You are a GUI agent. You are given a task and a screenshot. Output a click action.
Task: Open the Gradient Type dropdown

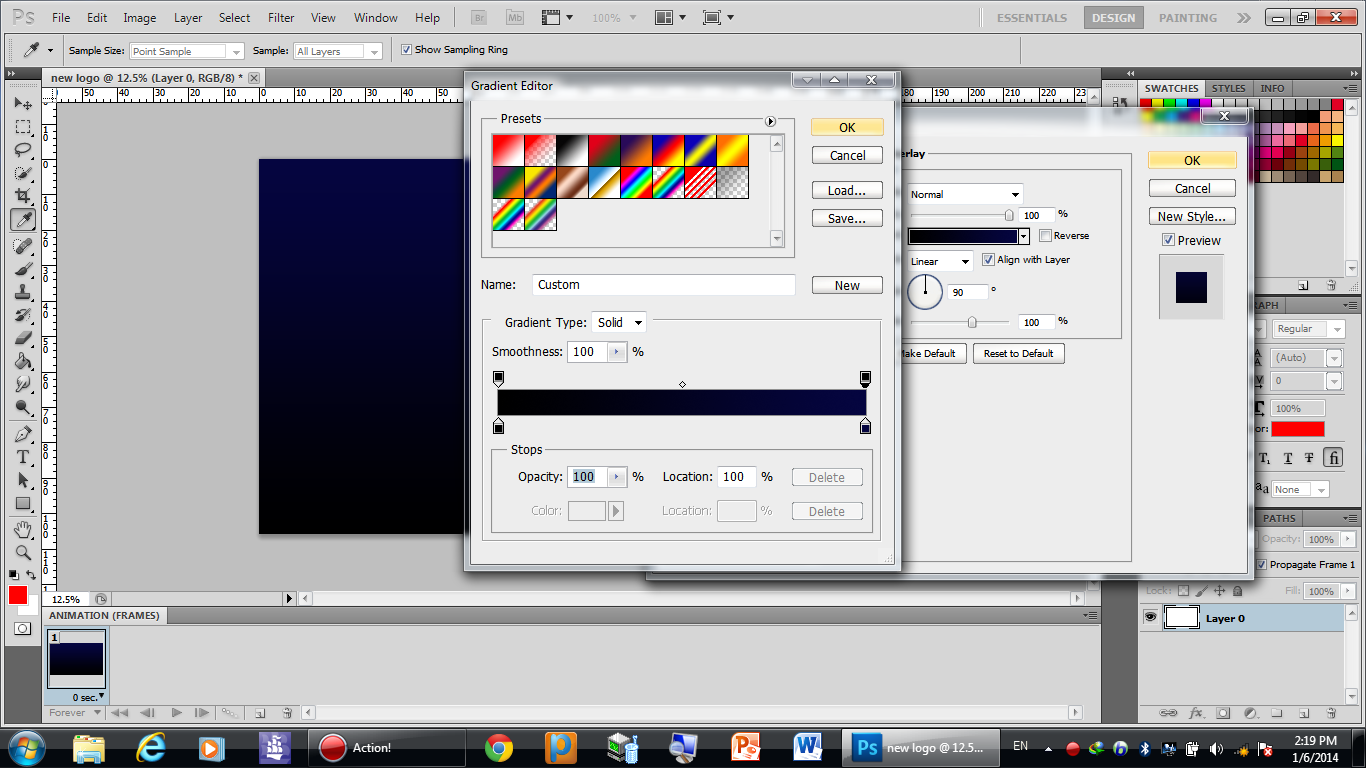pos(619,323)
